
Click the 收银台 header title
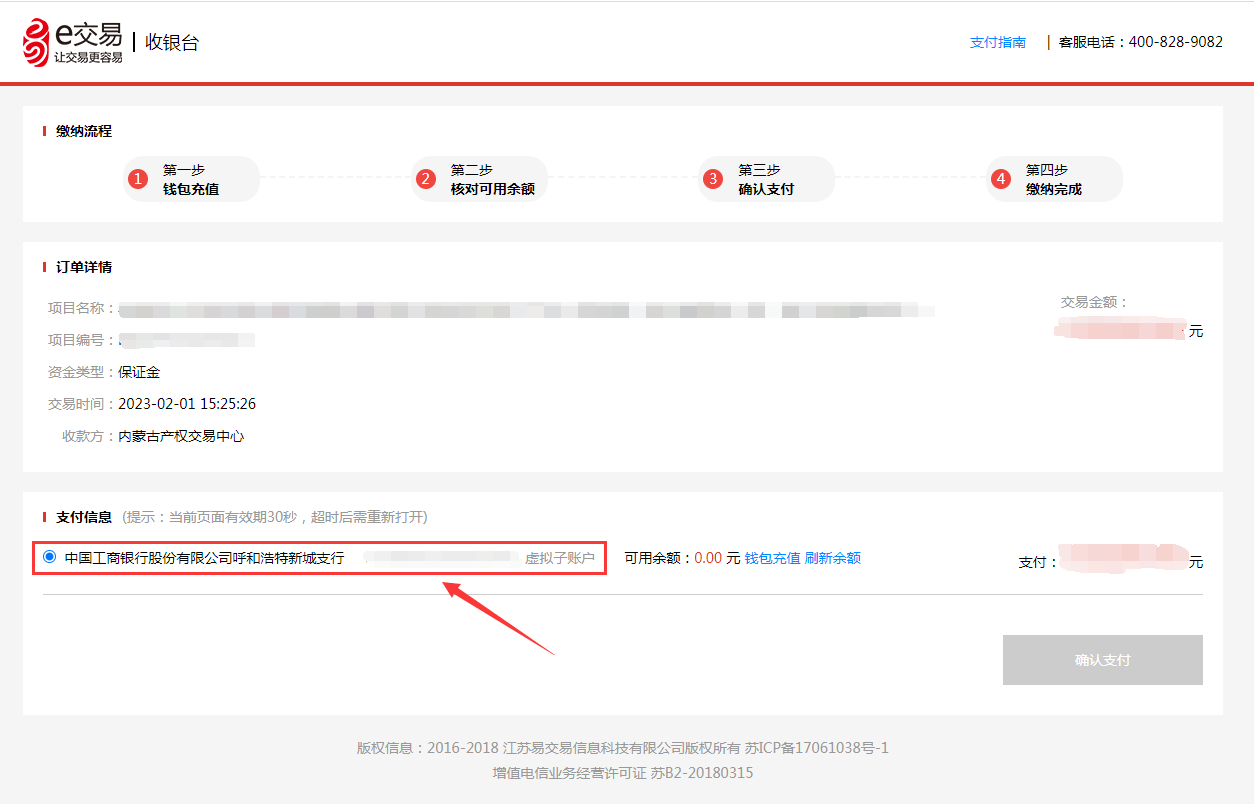pyautogui.click(x=172, y=42)
